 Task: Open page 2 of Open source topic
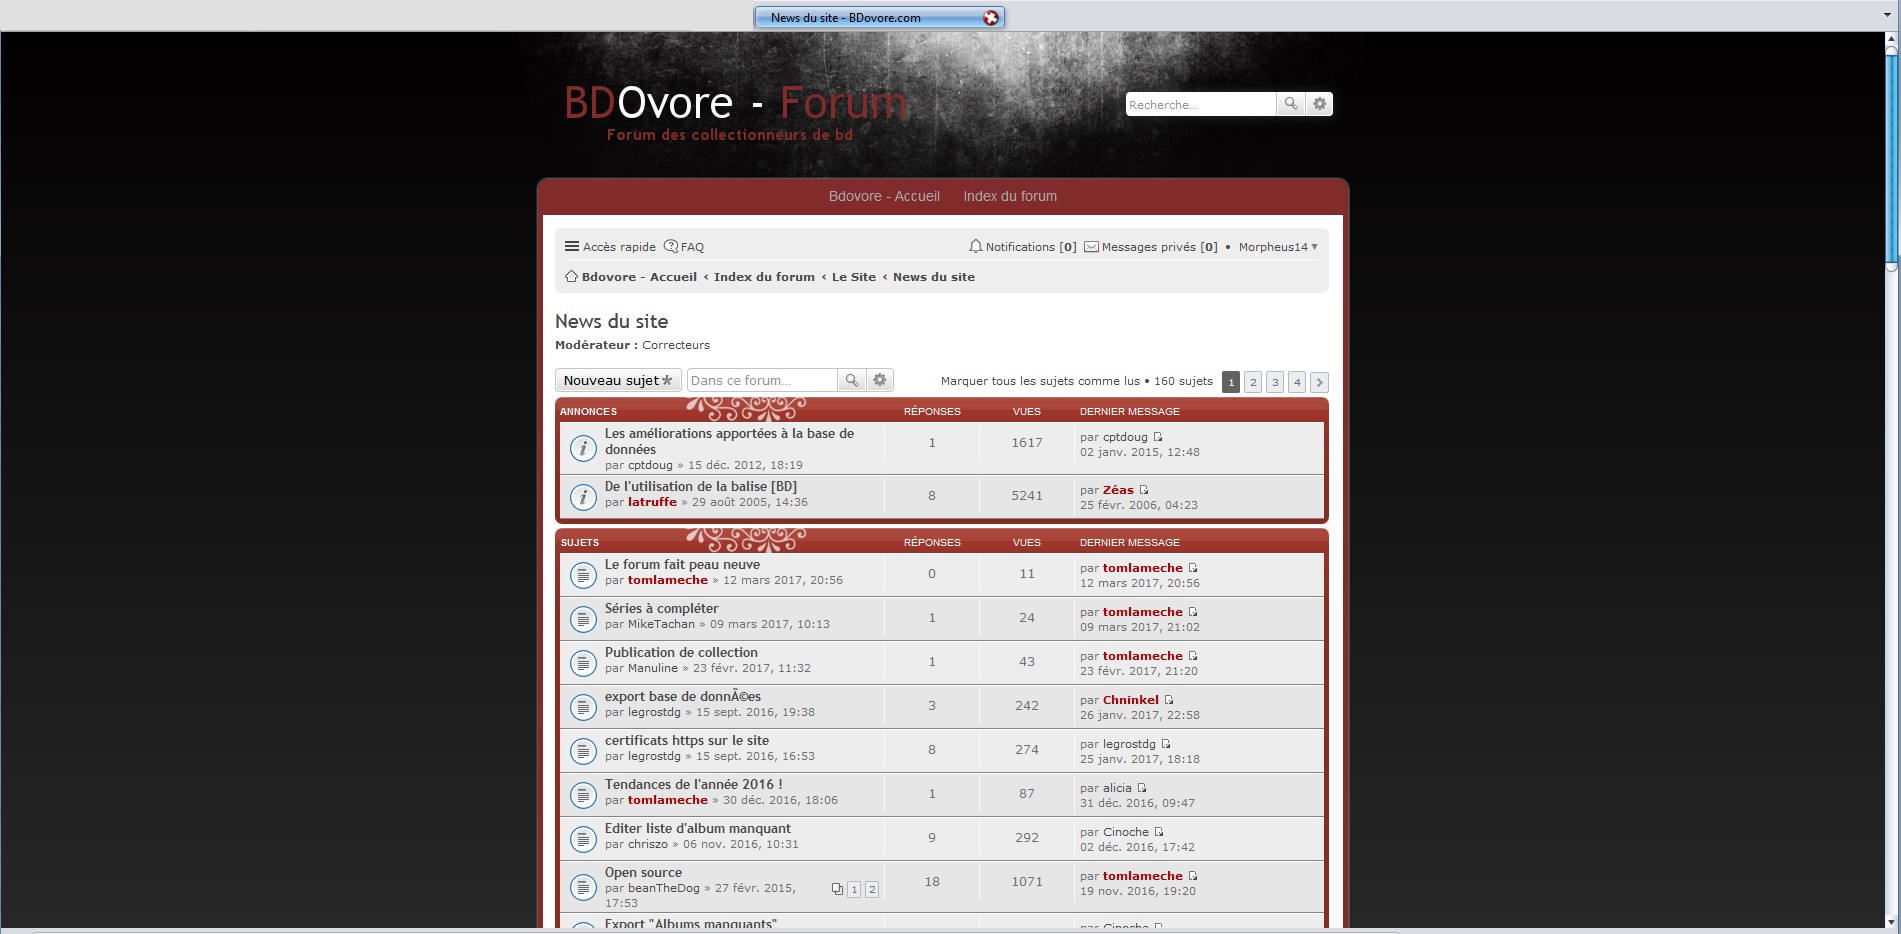872,889
